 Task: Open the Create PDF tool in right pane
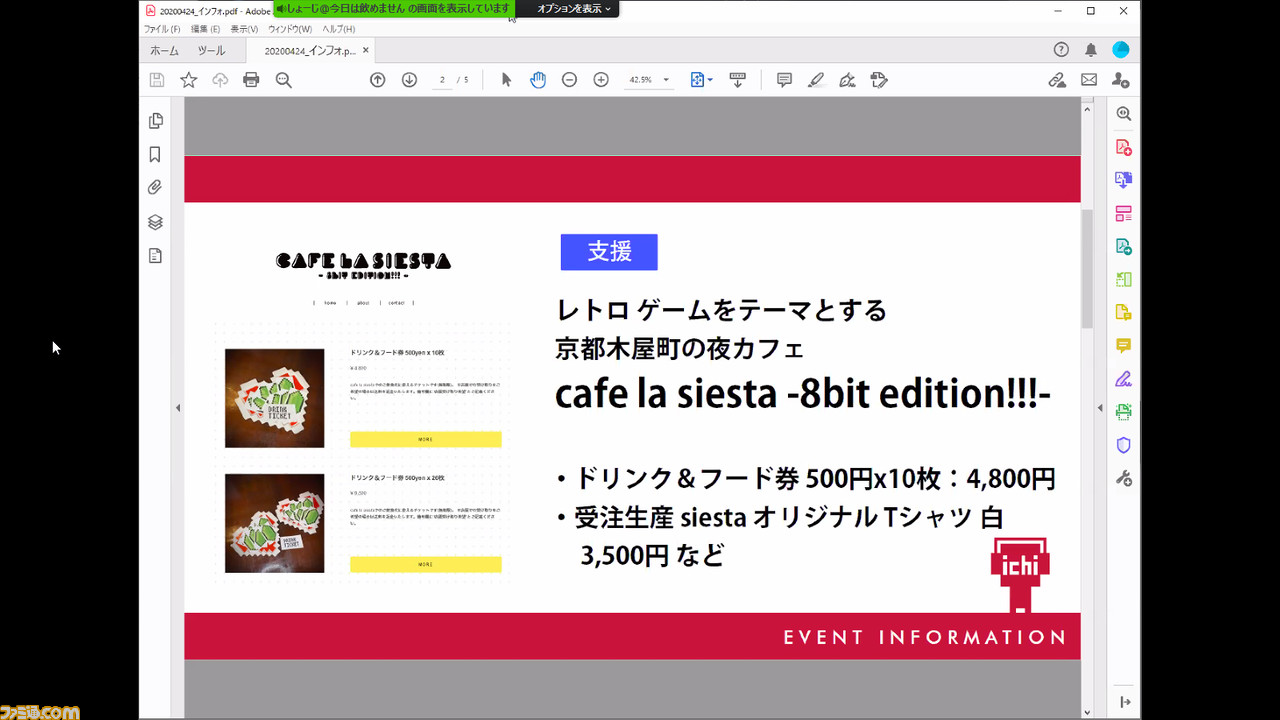[x=1124, y=147]
